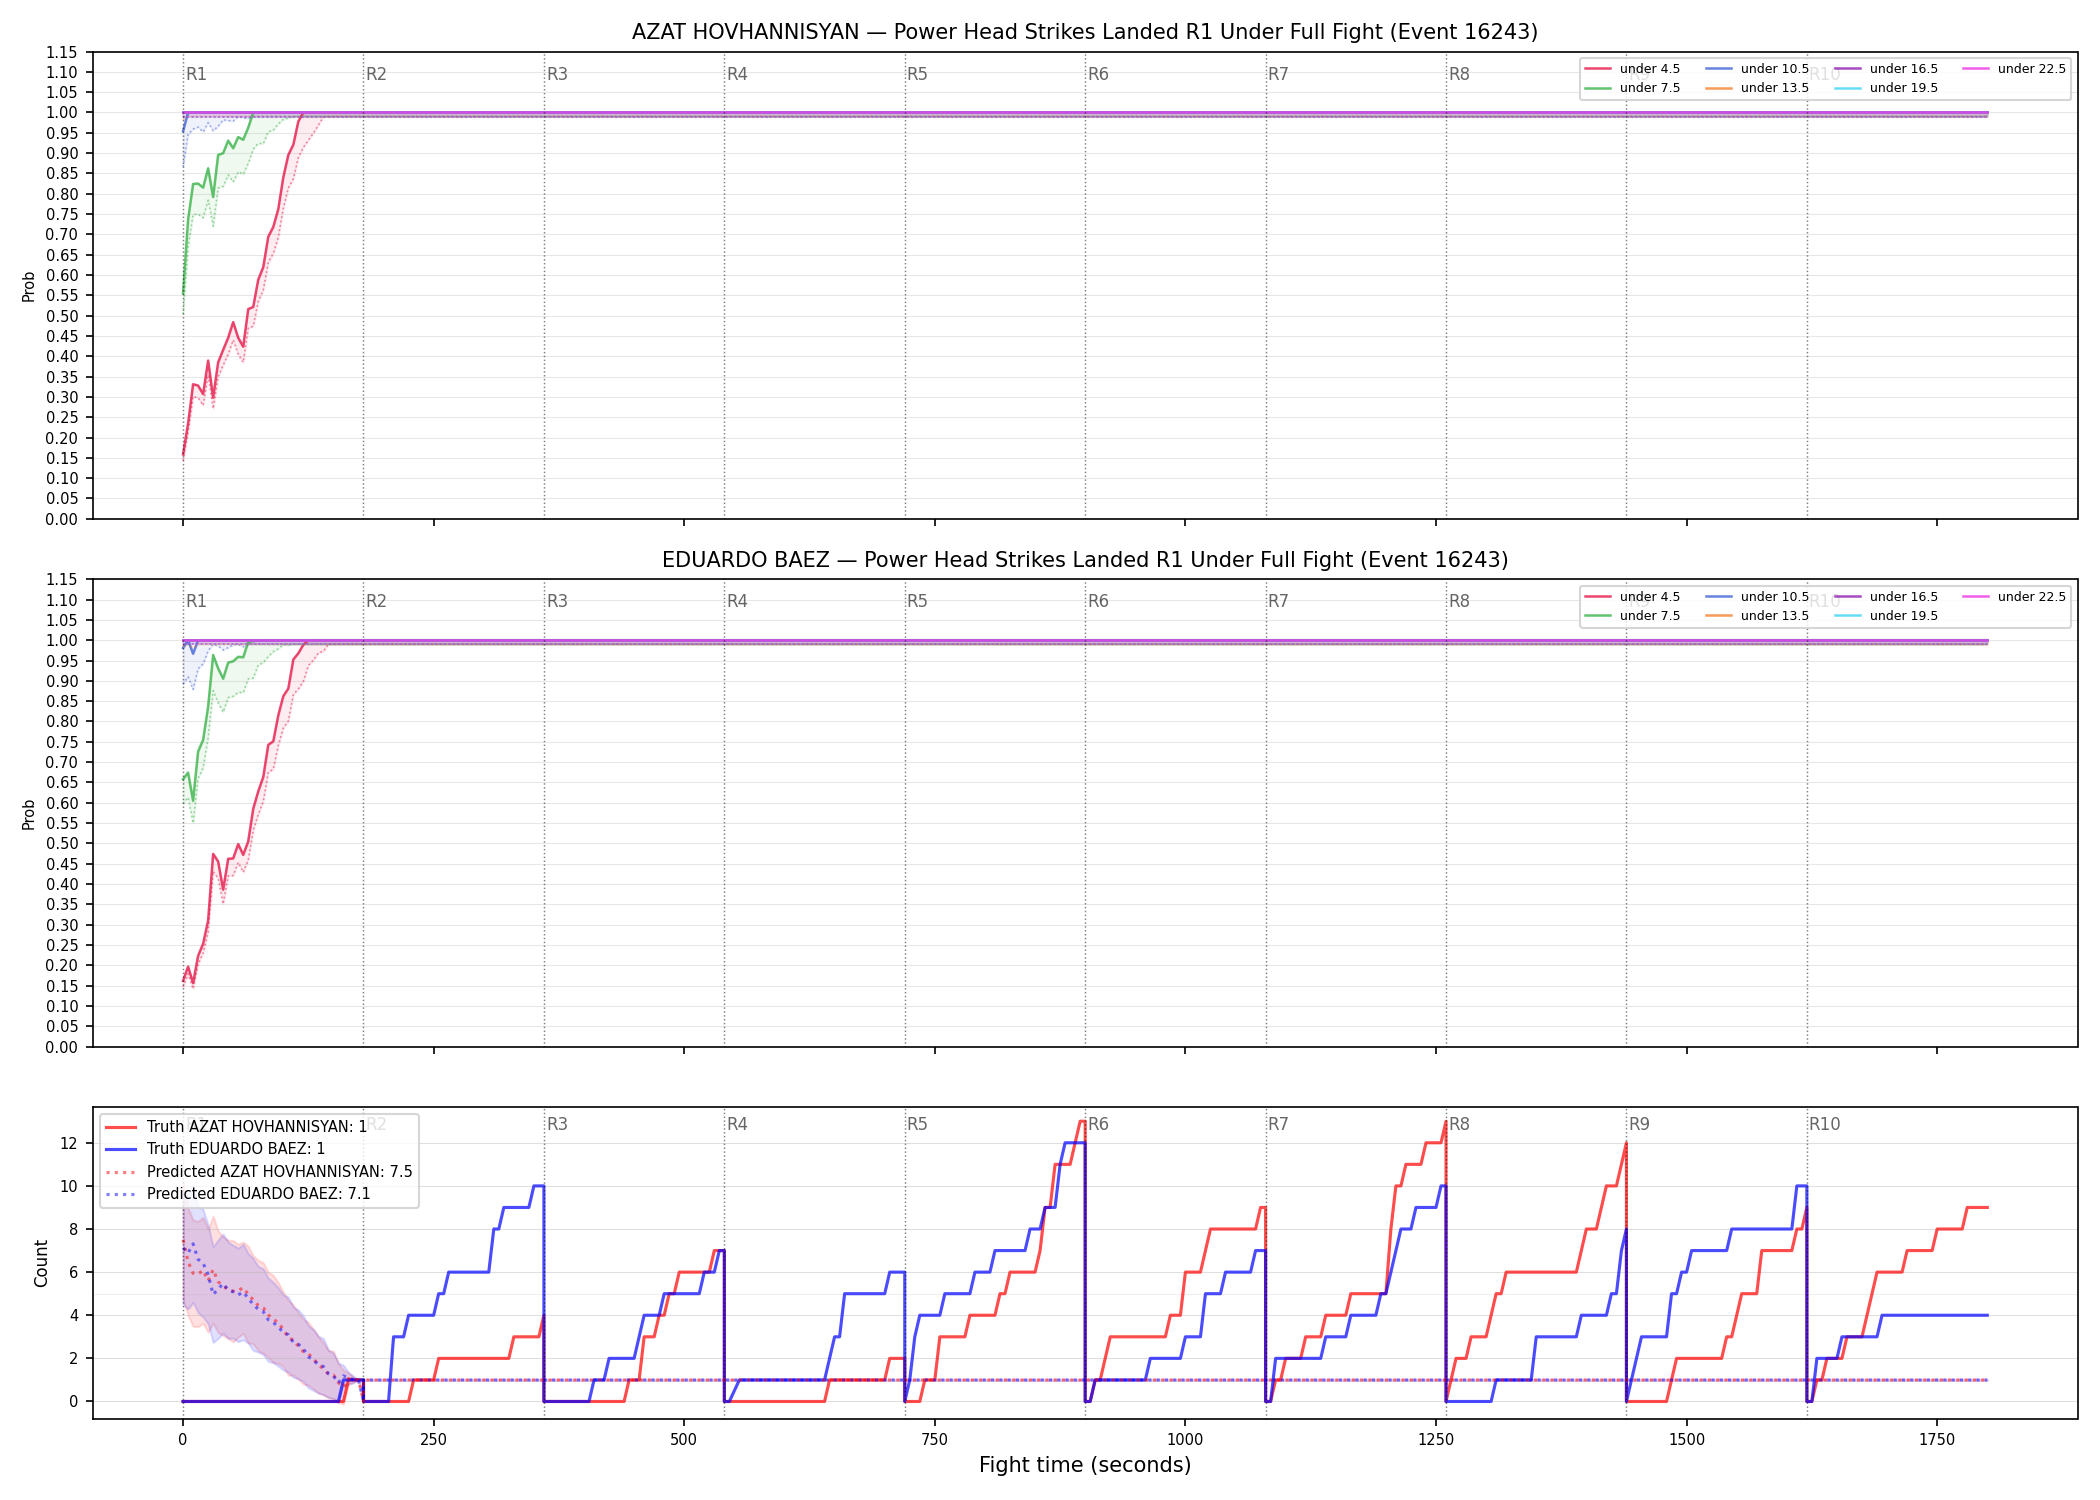Select 'under 22.5' legend entry in Eduardo Baez chart

point(2014,597)
